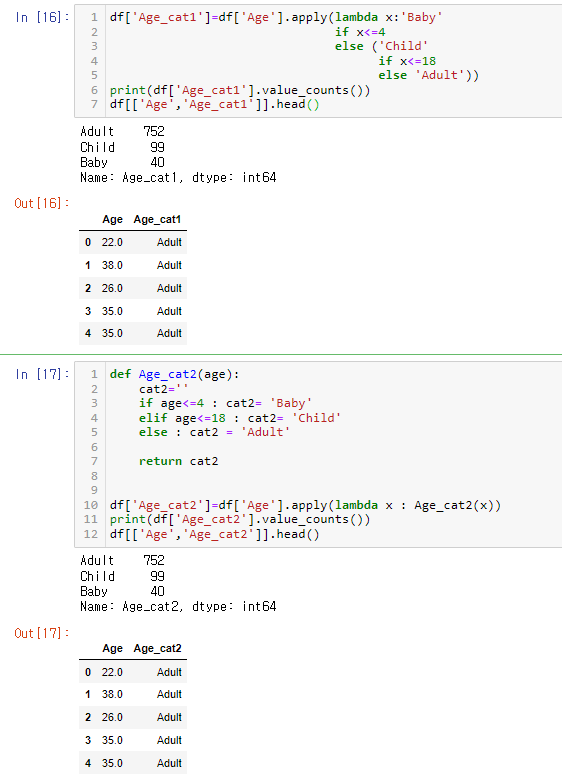This screenshot has width=562, height=783.
Task: Click the 'if x<=4' code line
Action: (x=360, y=32)
